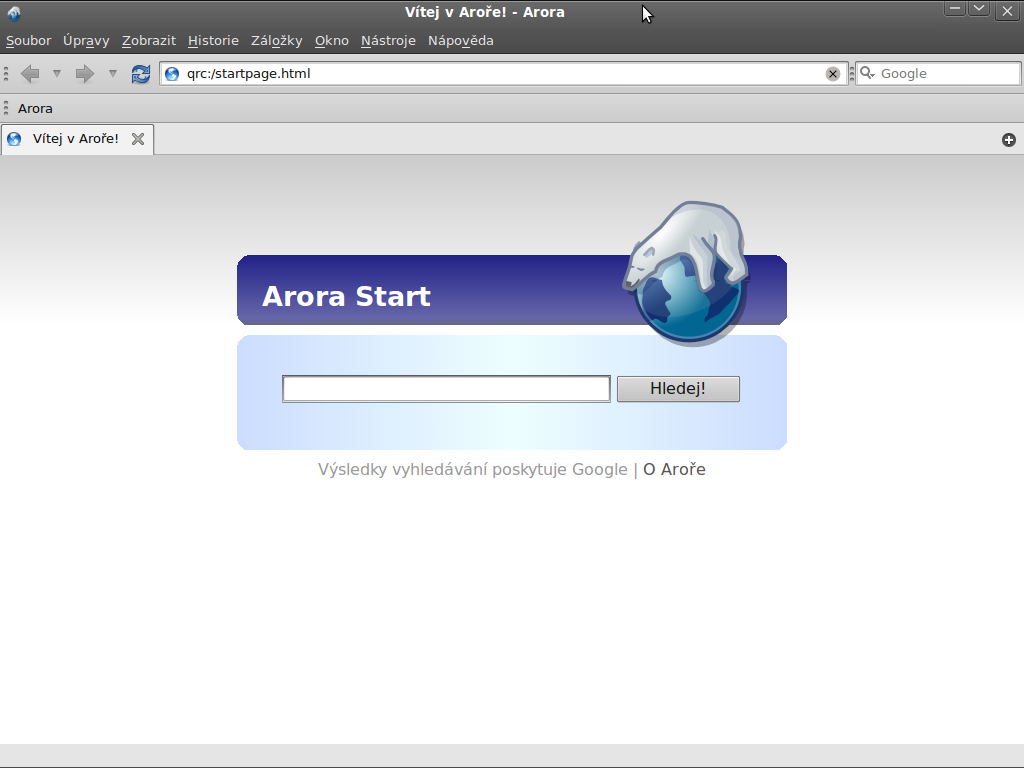Close the Arora window
This screenshot has height=768, width=1024.
1008,11
